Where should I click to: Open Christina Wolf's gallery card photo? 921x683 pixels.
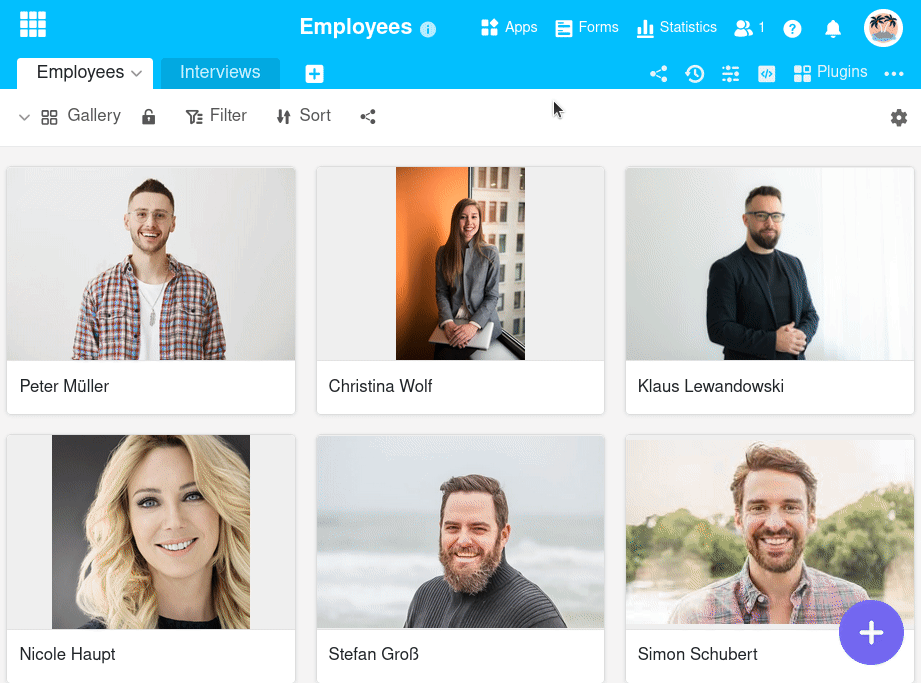click(460, 263)
